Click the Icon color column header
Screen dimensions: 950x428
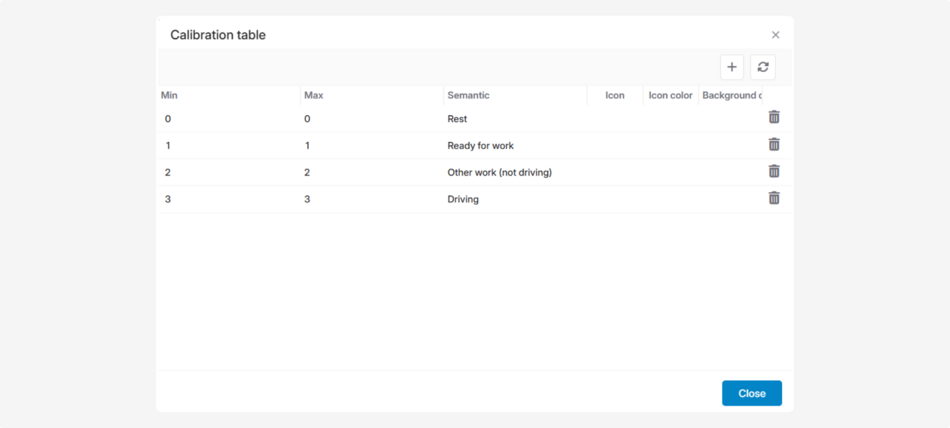(670, 96)
